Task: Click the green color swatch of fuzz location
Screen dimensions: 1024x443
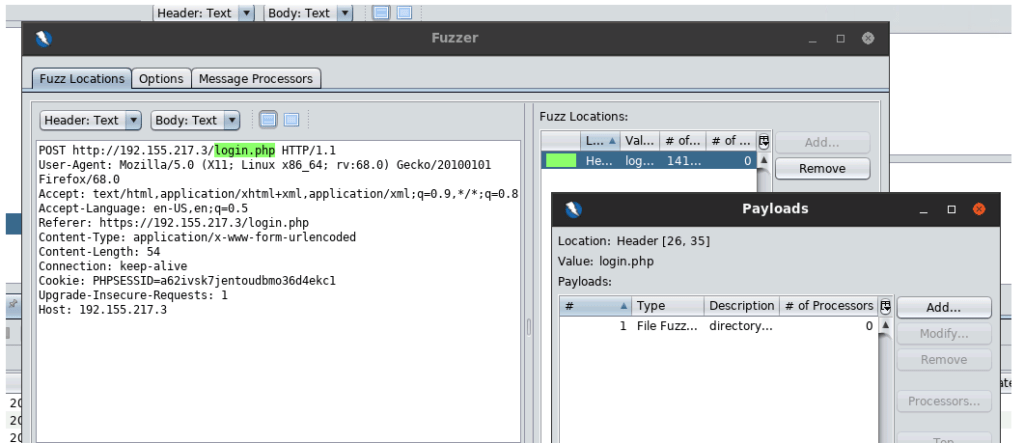Action: coord(560,160)
